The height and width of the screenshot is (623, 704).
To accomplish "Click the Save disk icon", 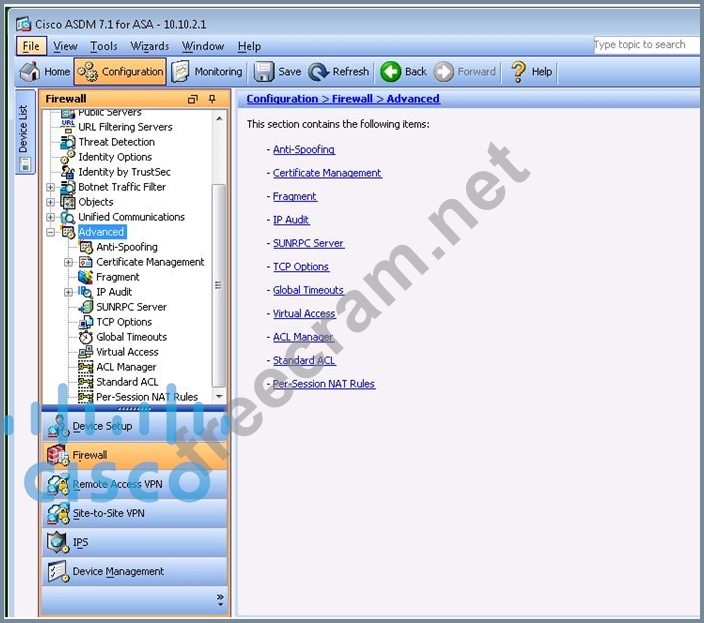I will [x=264, y=72].
